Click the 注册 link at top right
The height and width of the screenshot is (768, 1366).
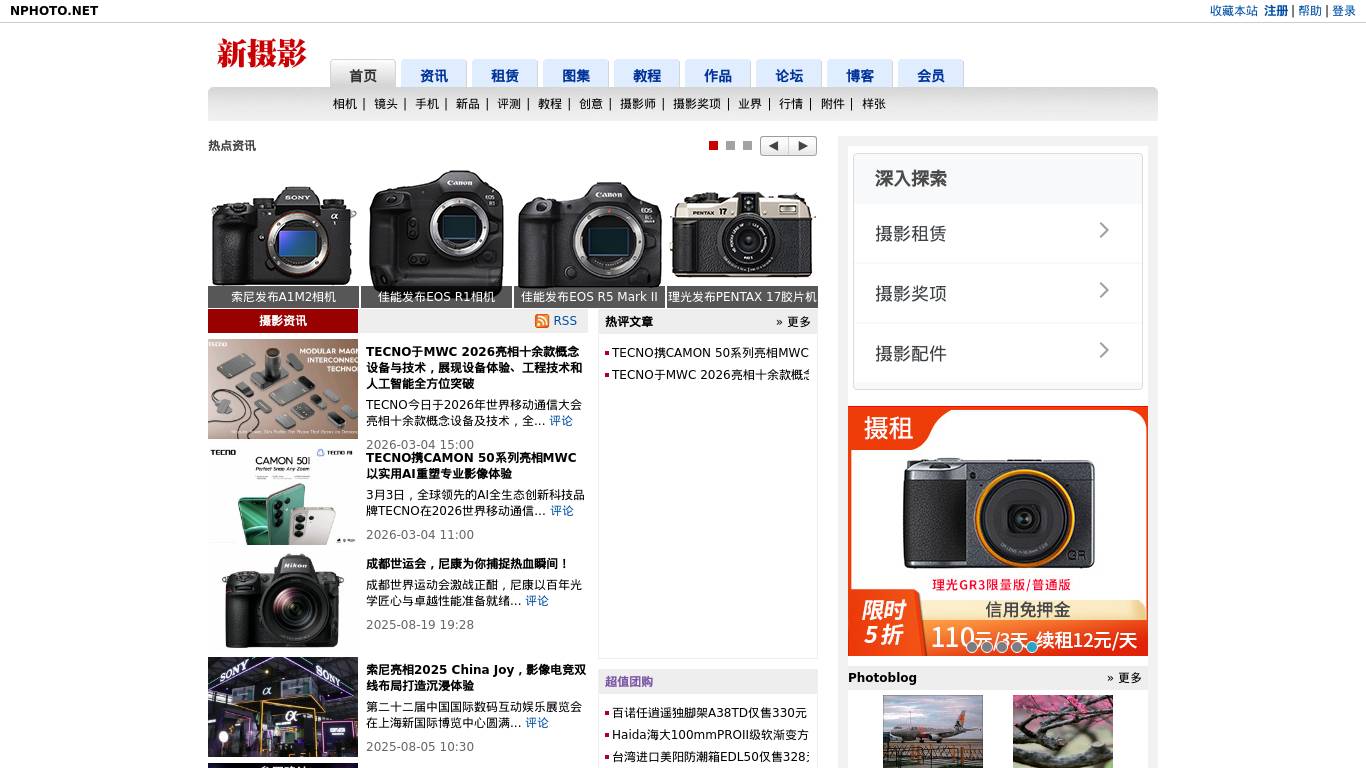click(x=1276, y=11)
